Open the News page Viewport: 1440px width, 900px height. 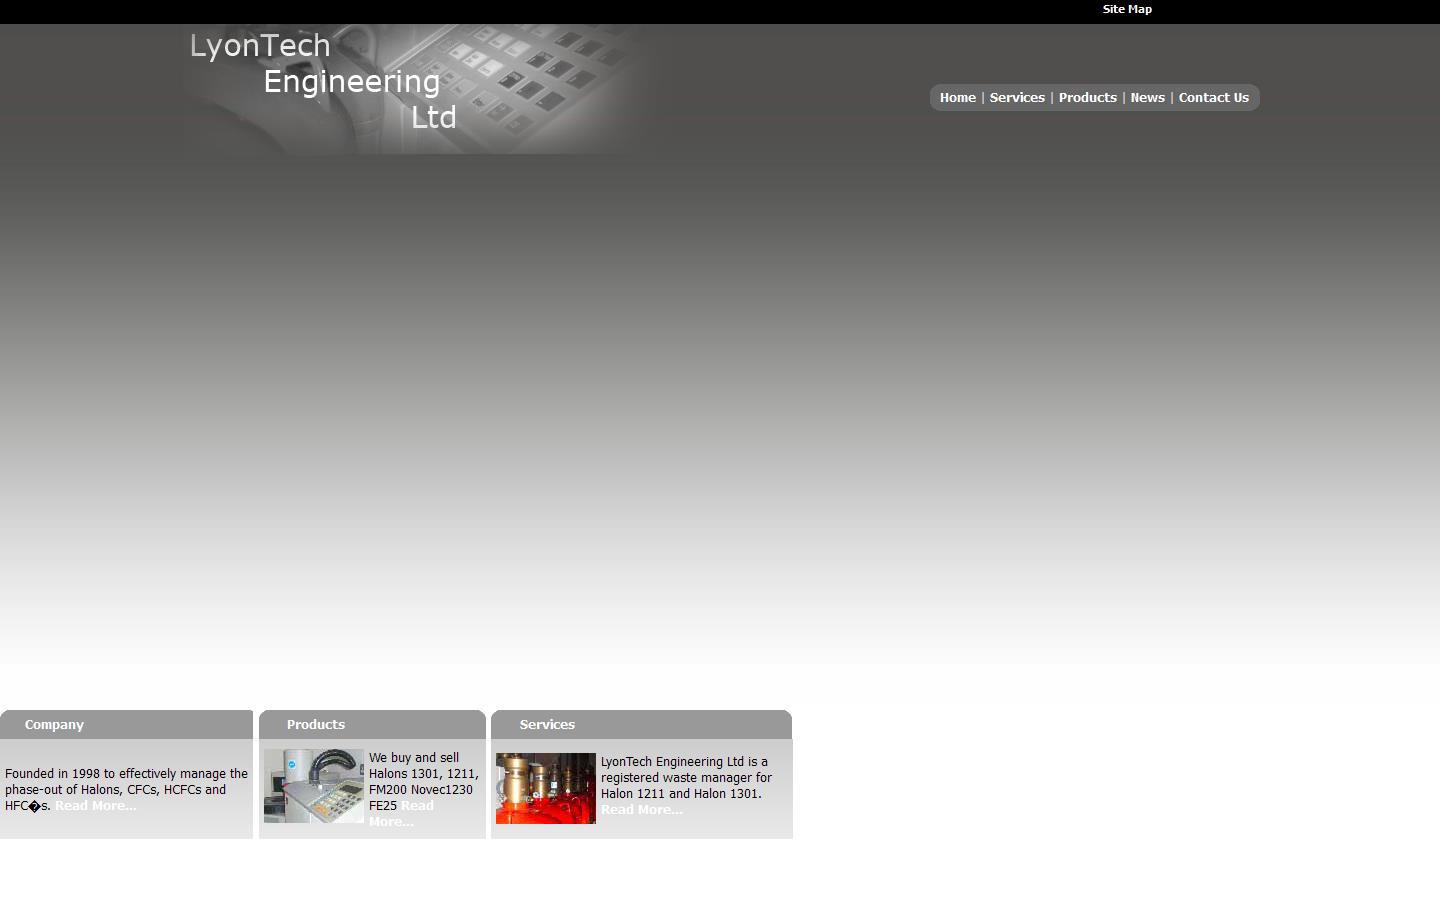click(1147, 98)
